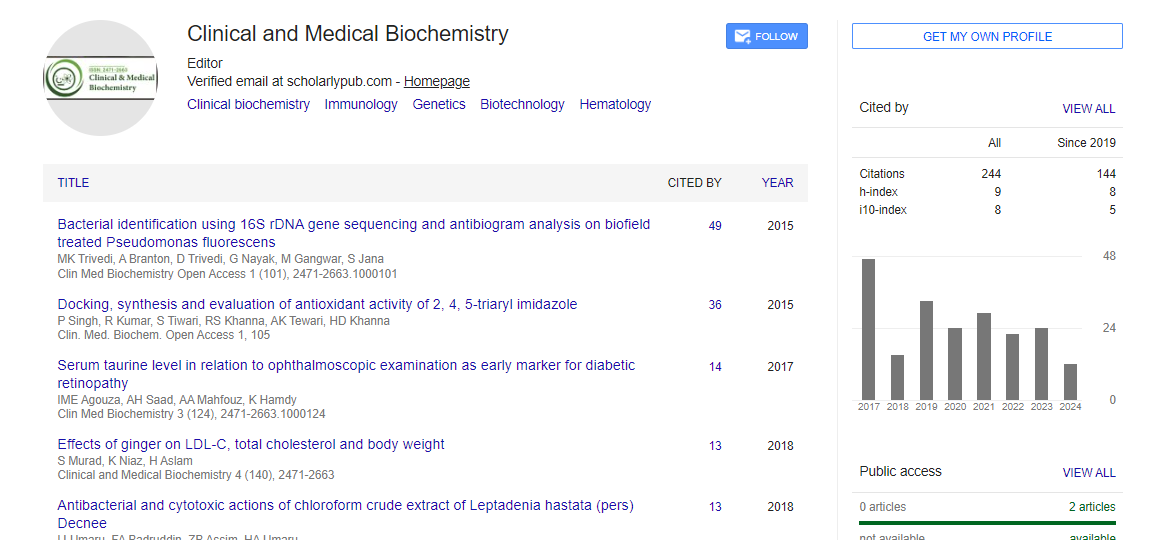
Task: Click the 2 articles available link
Action: tap(1092, 507)
